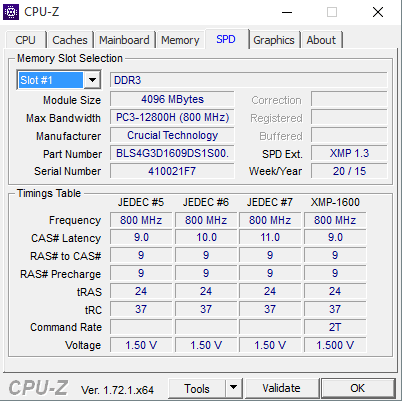Click the CAS# Latency 10.0 value
This screenshot has width=402, height=401.
click(206, 238)
